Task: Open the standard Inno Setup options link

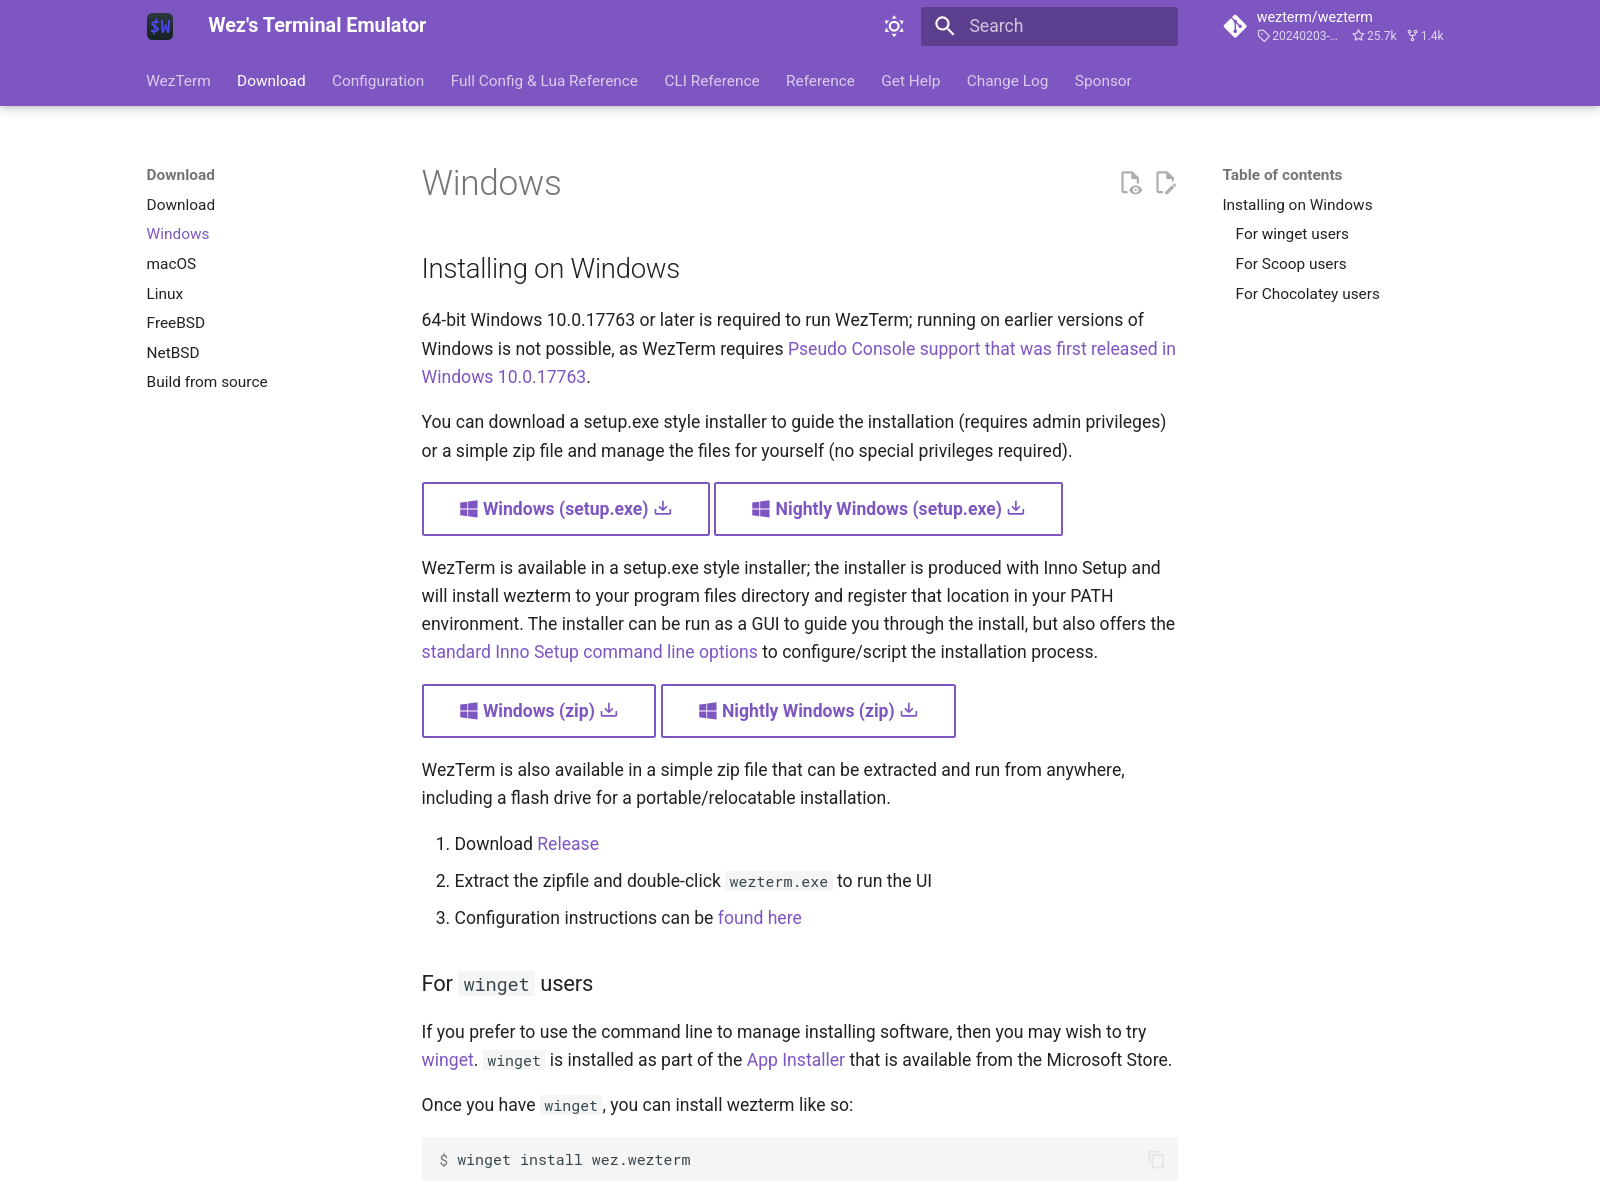Action: tap(589, 652)
